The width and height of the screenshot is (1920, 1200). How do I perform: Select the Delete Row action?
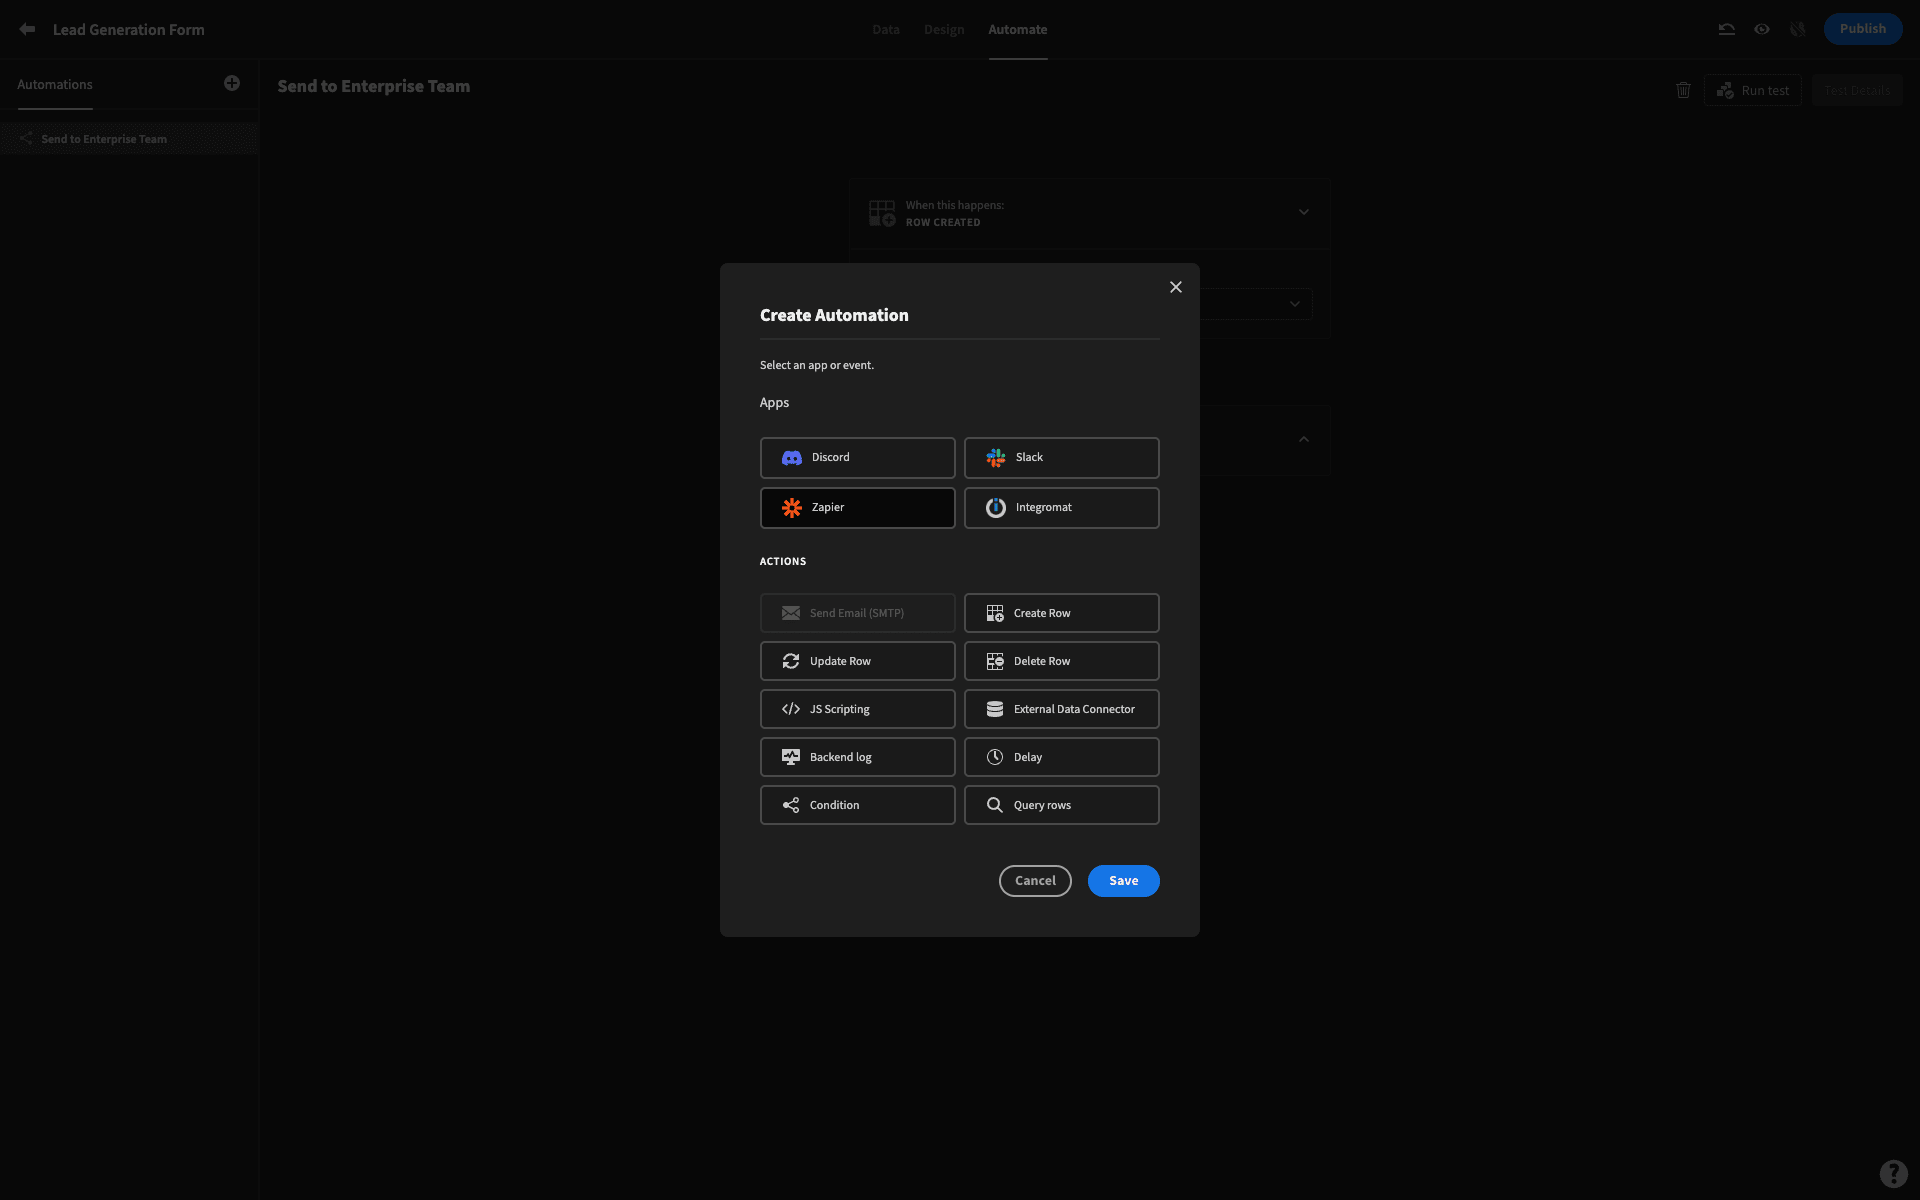[1061, 661]
